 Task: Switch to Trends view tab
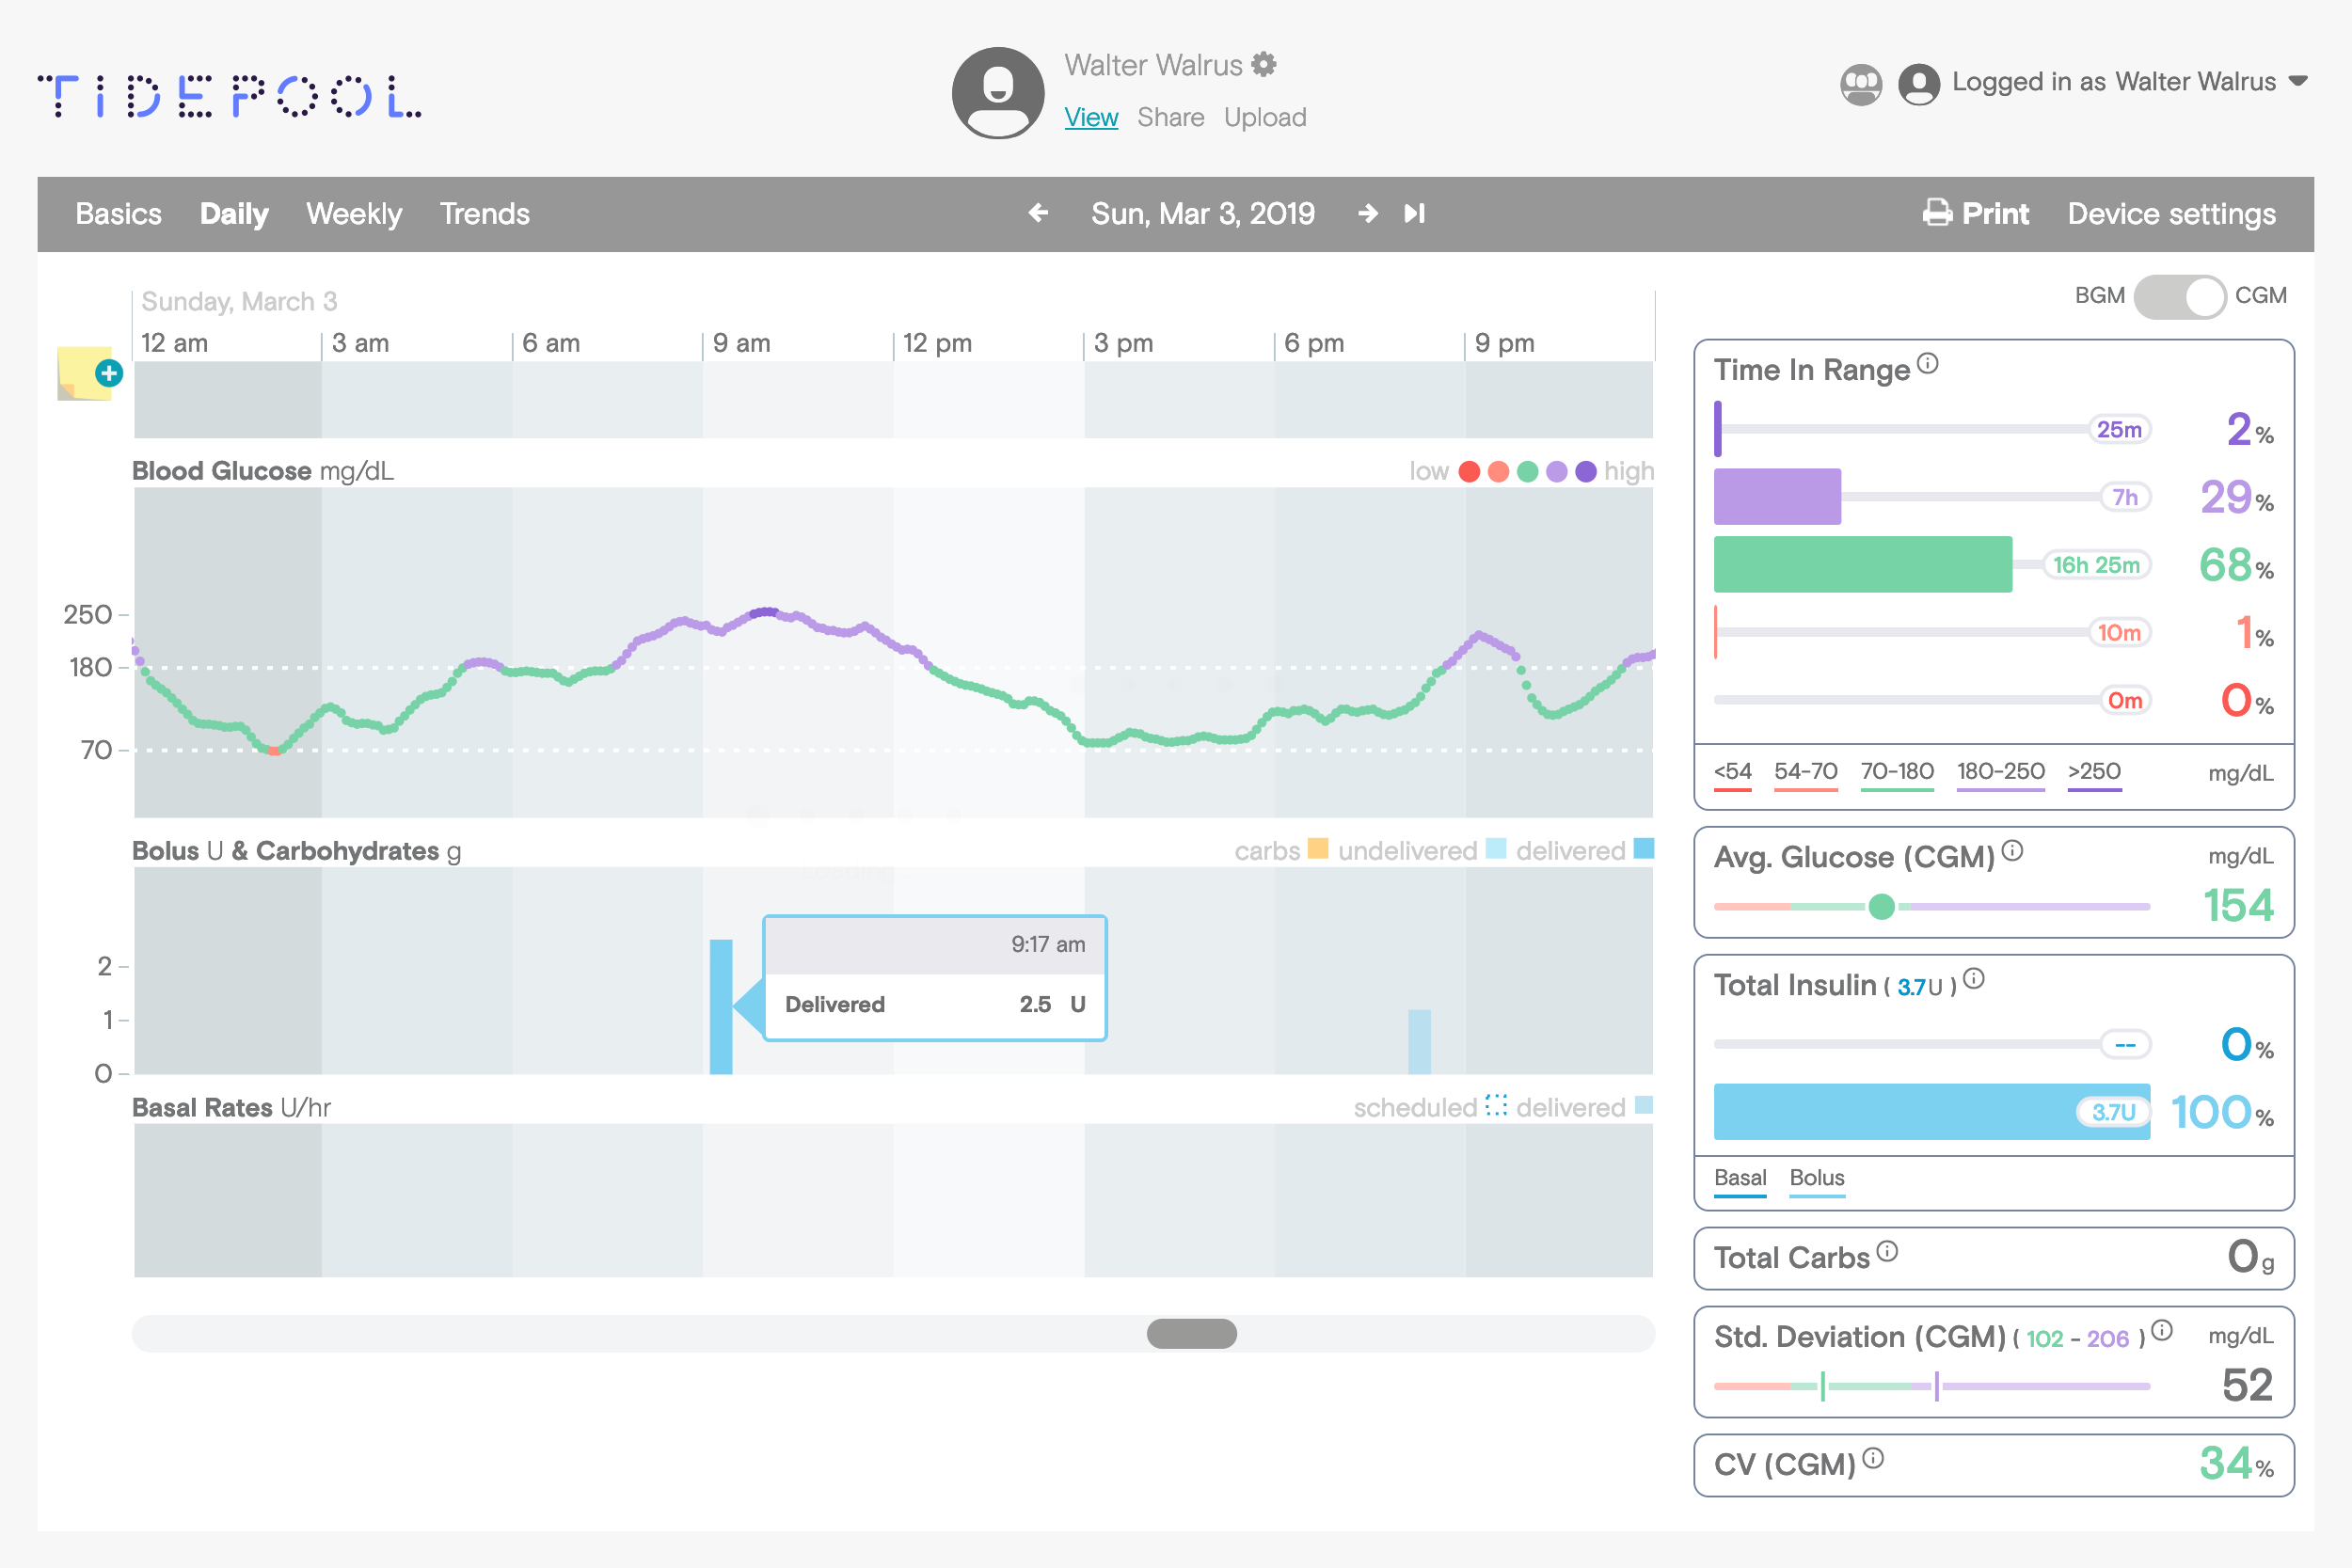coord(484,214)
